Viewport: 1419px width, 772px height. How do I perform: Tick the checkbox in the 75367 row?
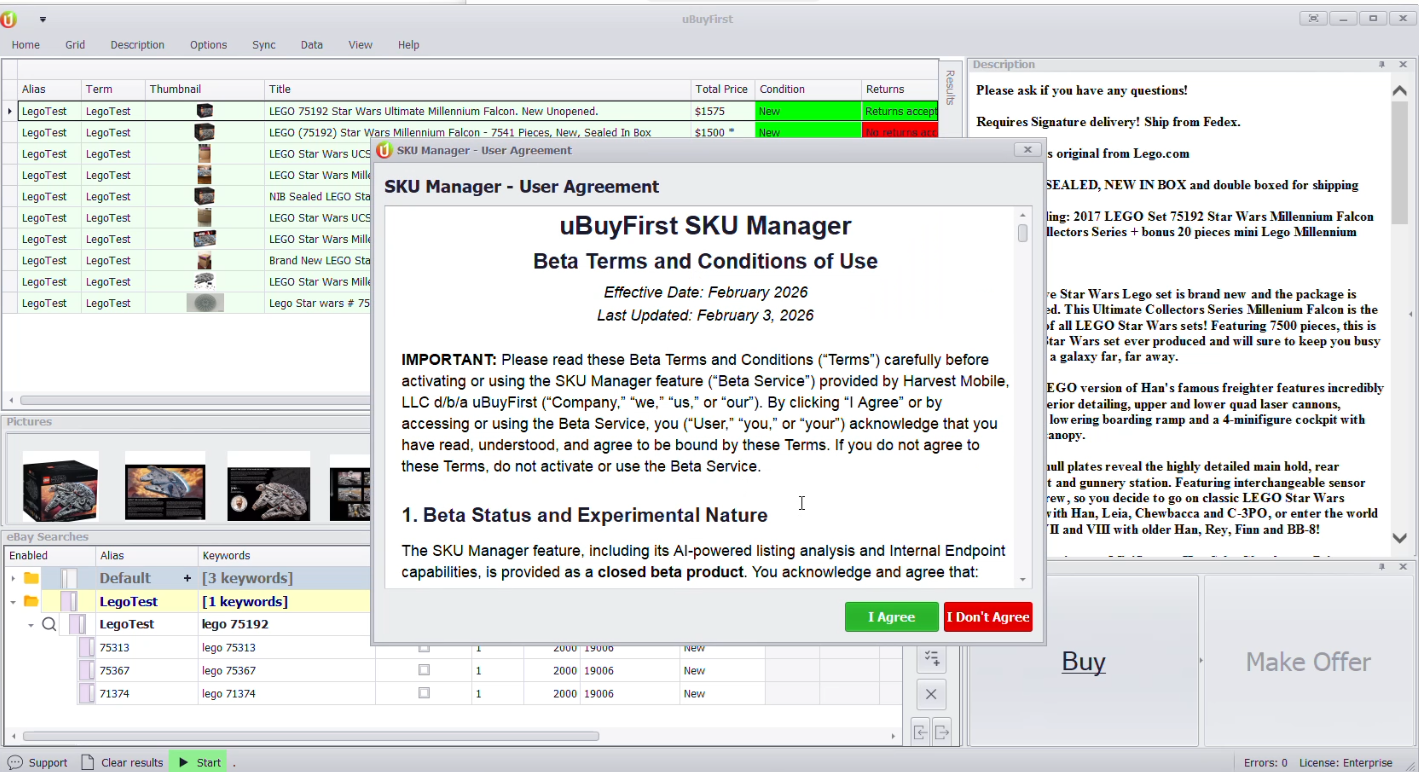click(x=424, y=670)
